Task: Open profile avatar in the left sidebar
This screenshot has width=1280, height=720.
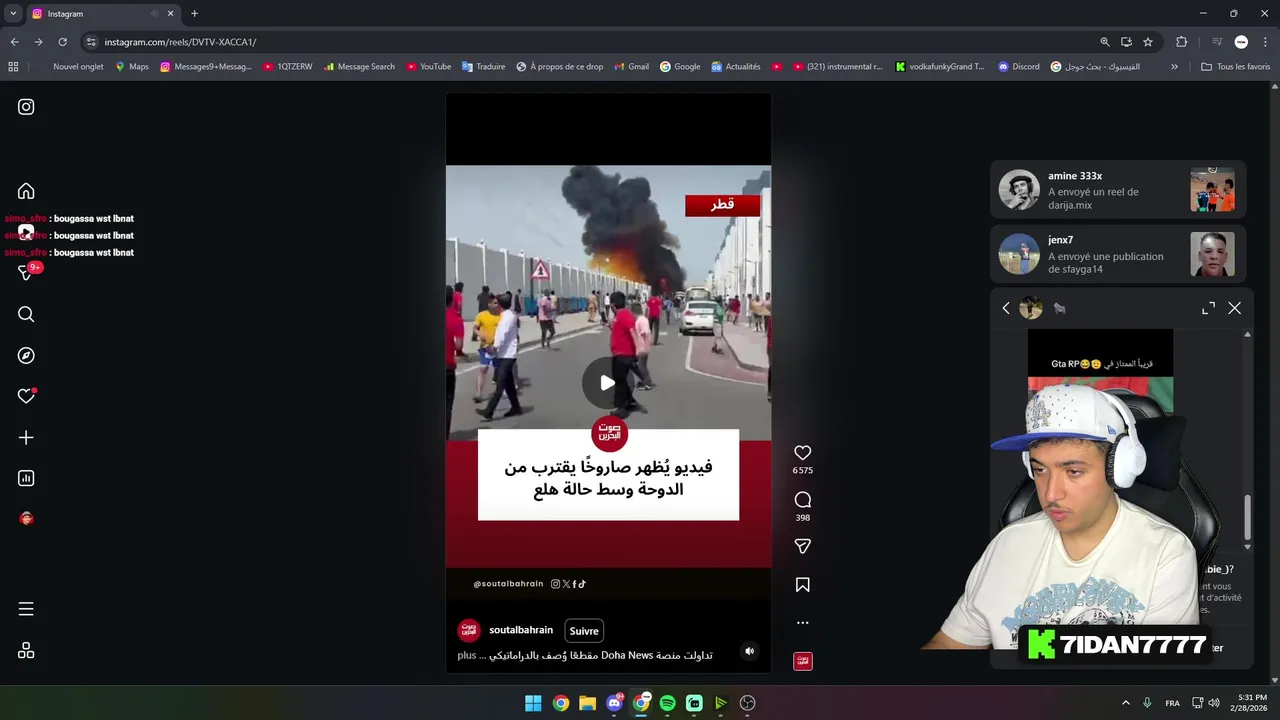Action: coord(26,518)
